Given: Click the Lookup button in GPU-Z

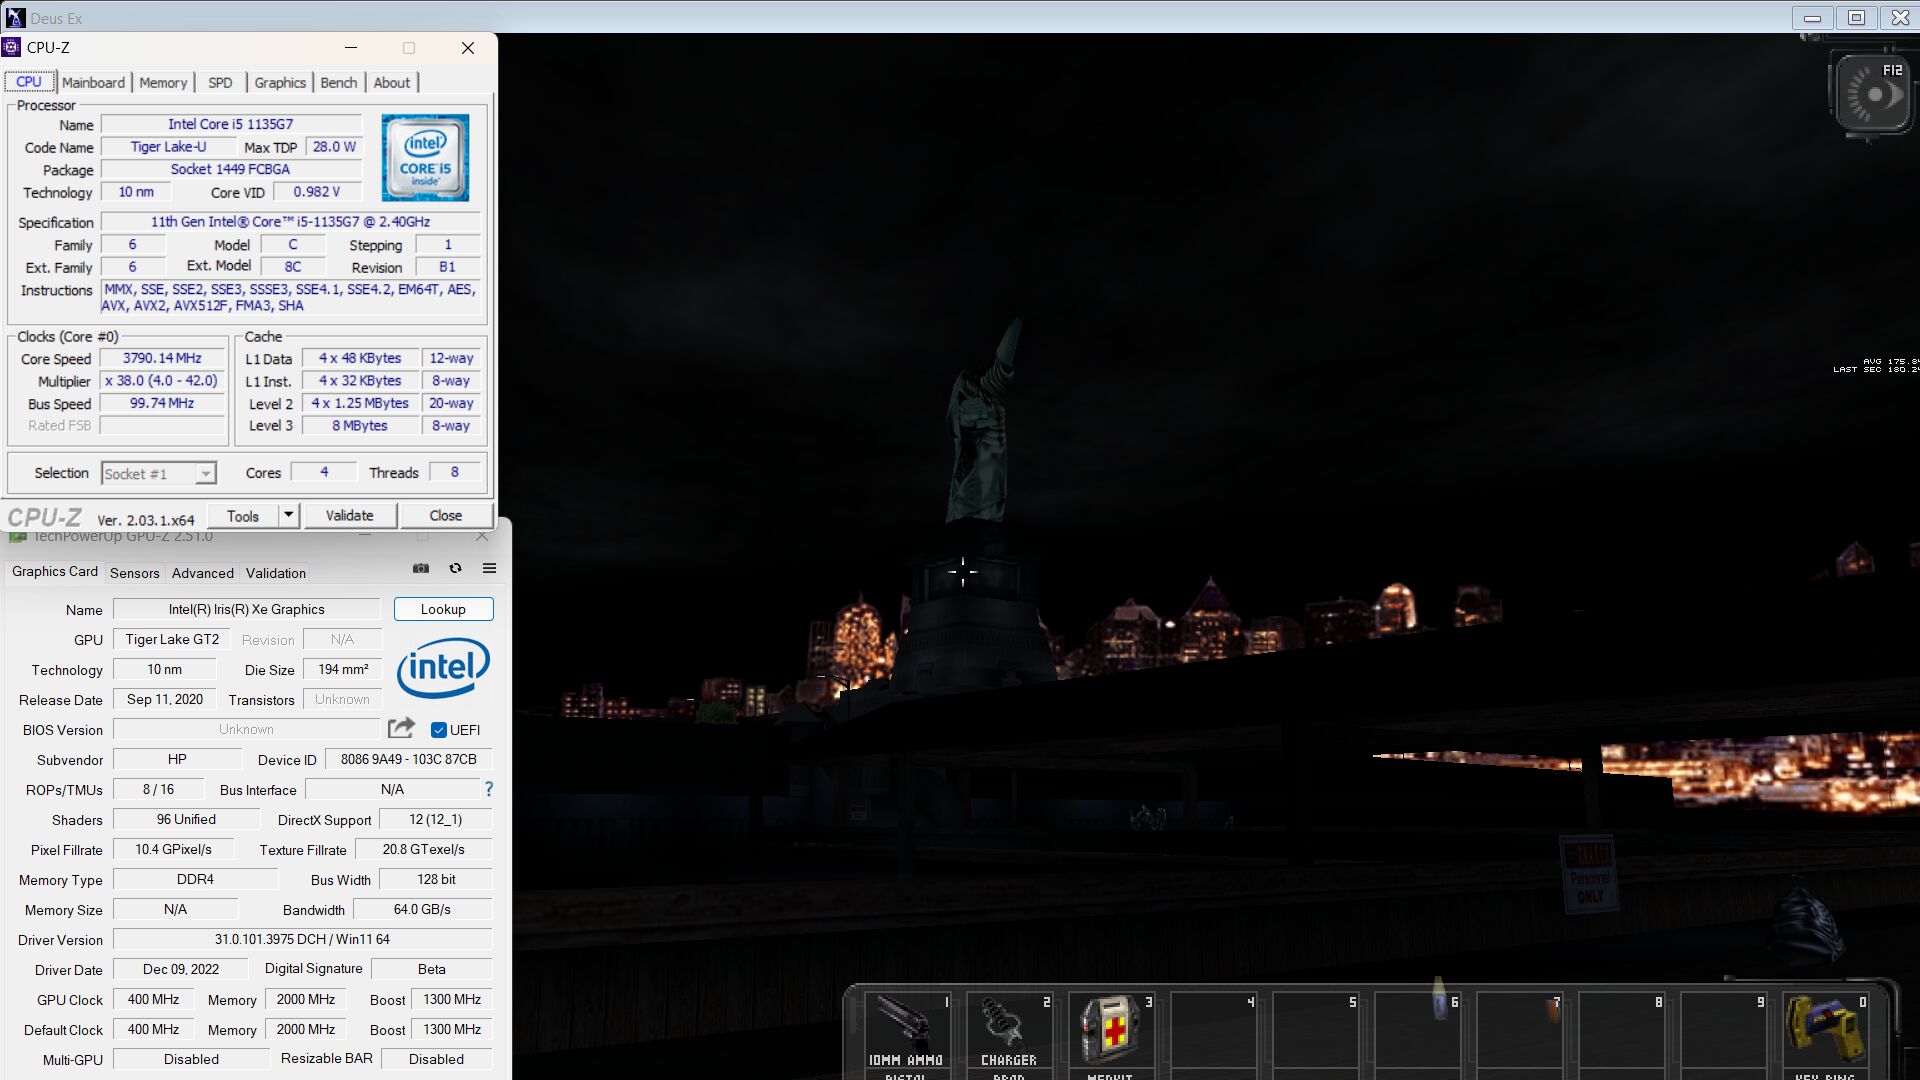Looking at the screenshot, I should 443,609.
